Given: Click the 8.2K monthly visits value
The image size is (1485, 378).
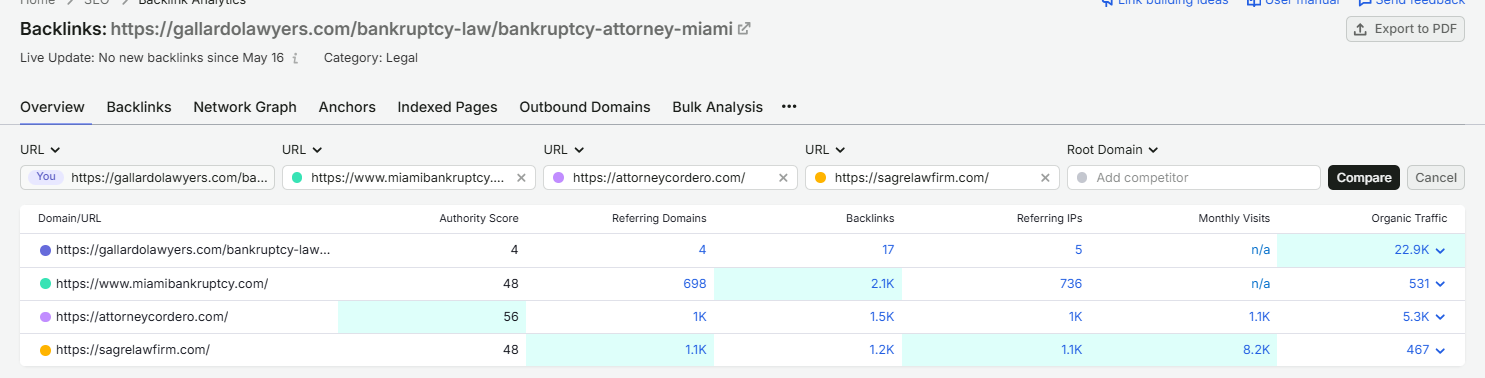Looking at the screenshot, I should tap(1257, 350).
